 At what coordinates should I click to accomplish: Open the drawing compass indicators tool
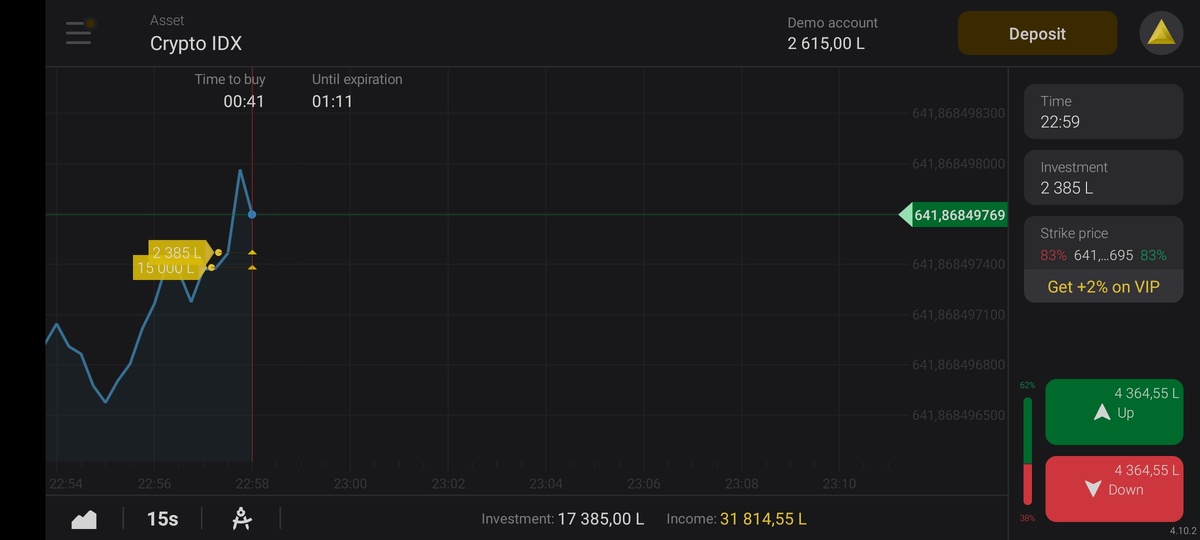pyautogui.click(x=241, y=518)
